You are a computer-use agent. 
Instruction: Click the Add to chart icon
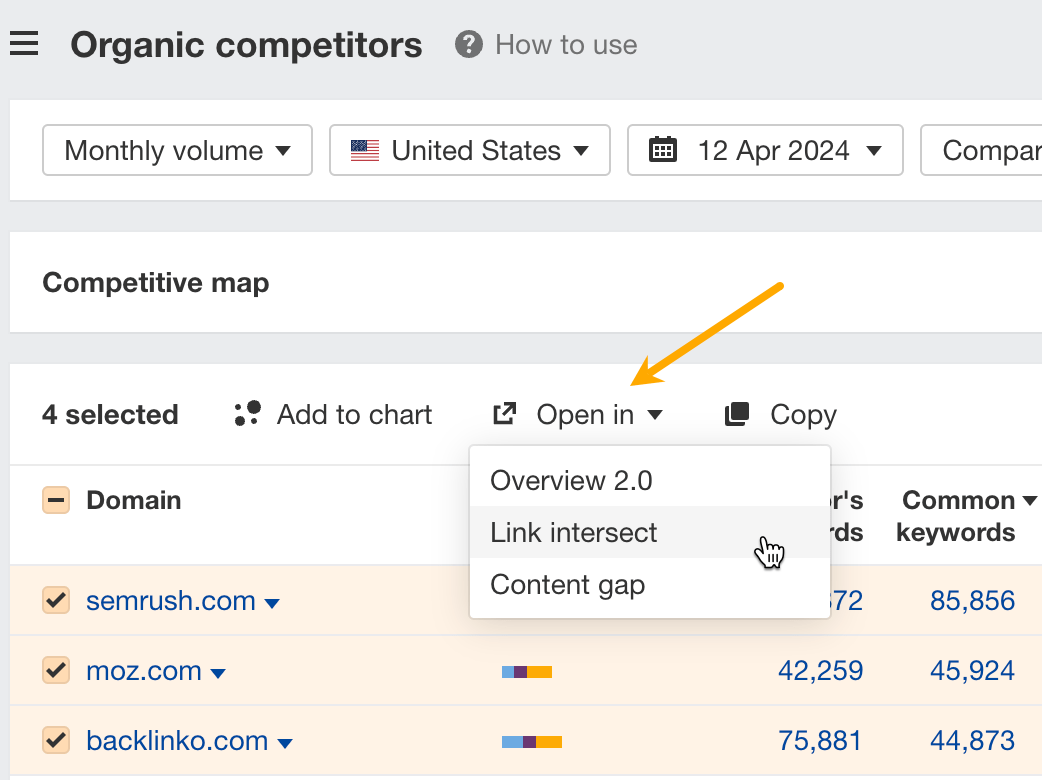click(246, 413)
